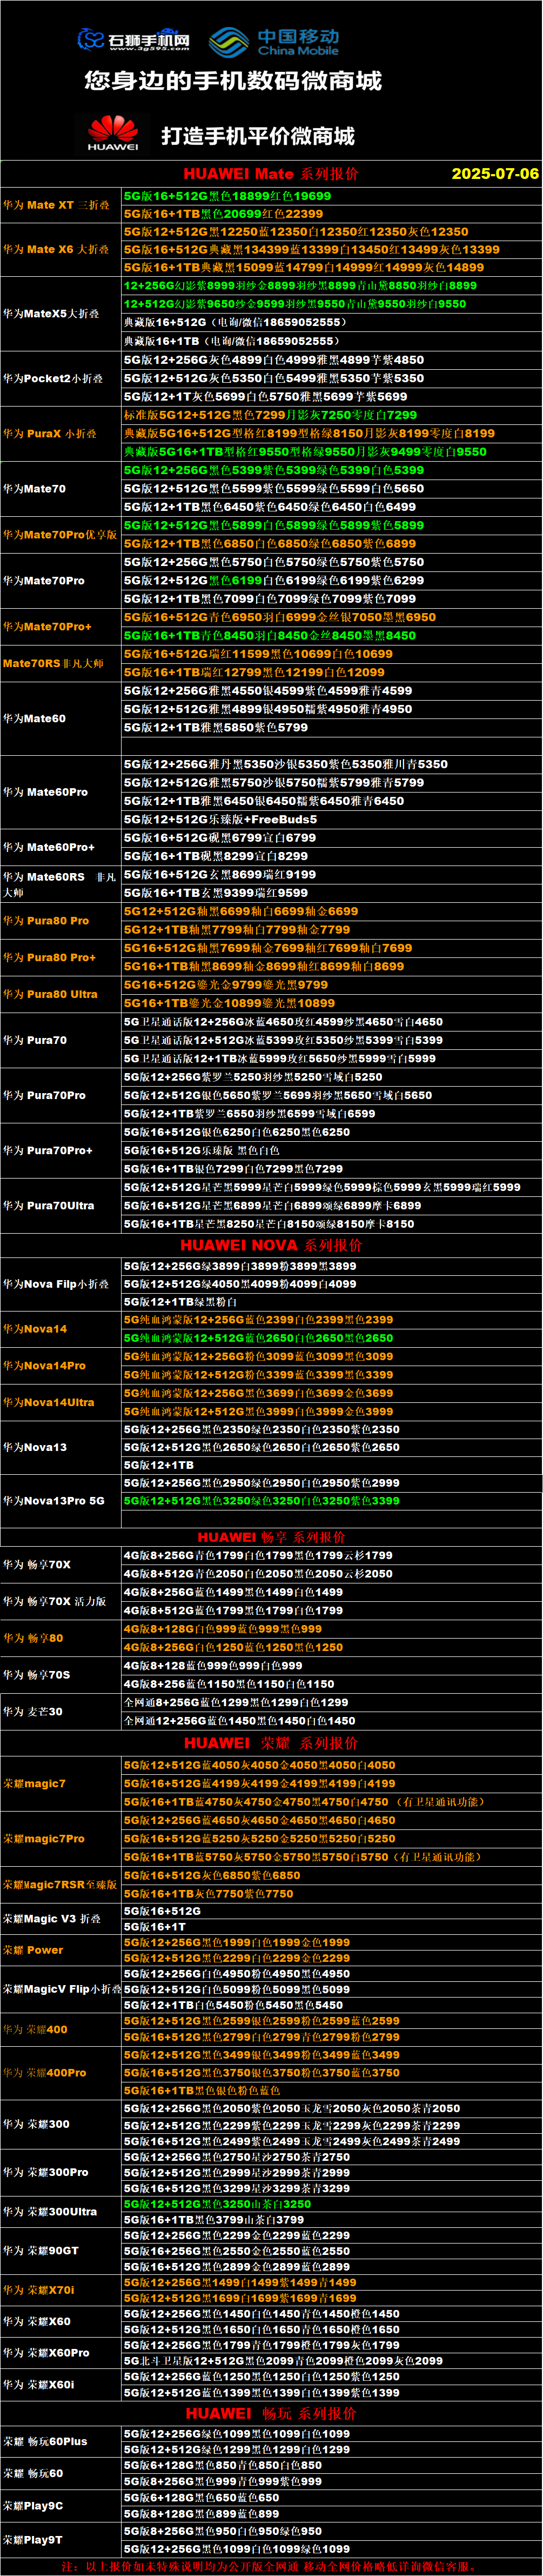Select the 华为 畅享70X 活力版 model cell
The image size is (543, 2576).
click(x=61, y=1601)
